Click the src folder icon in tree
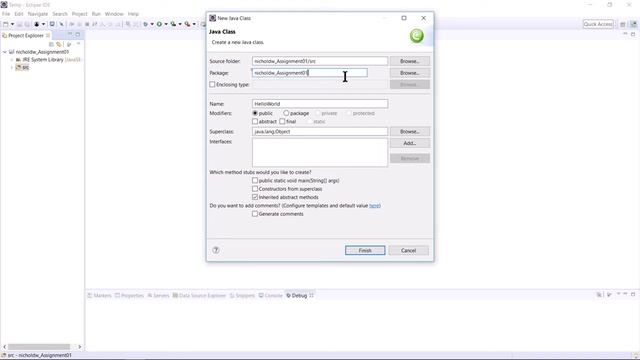The image size is (640, 360). point(18,67)
